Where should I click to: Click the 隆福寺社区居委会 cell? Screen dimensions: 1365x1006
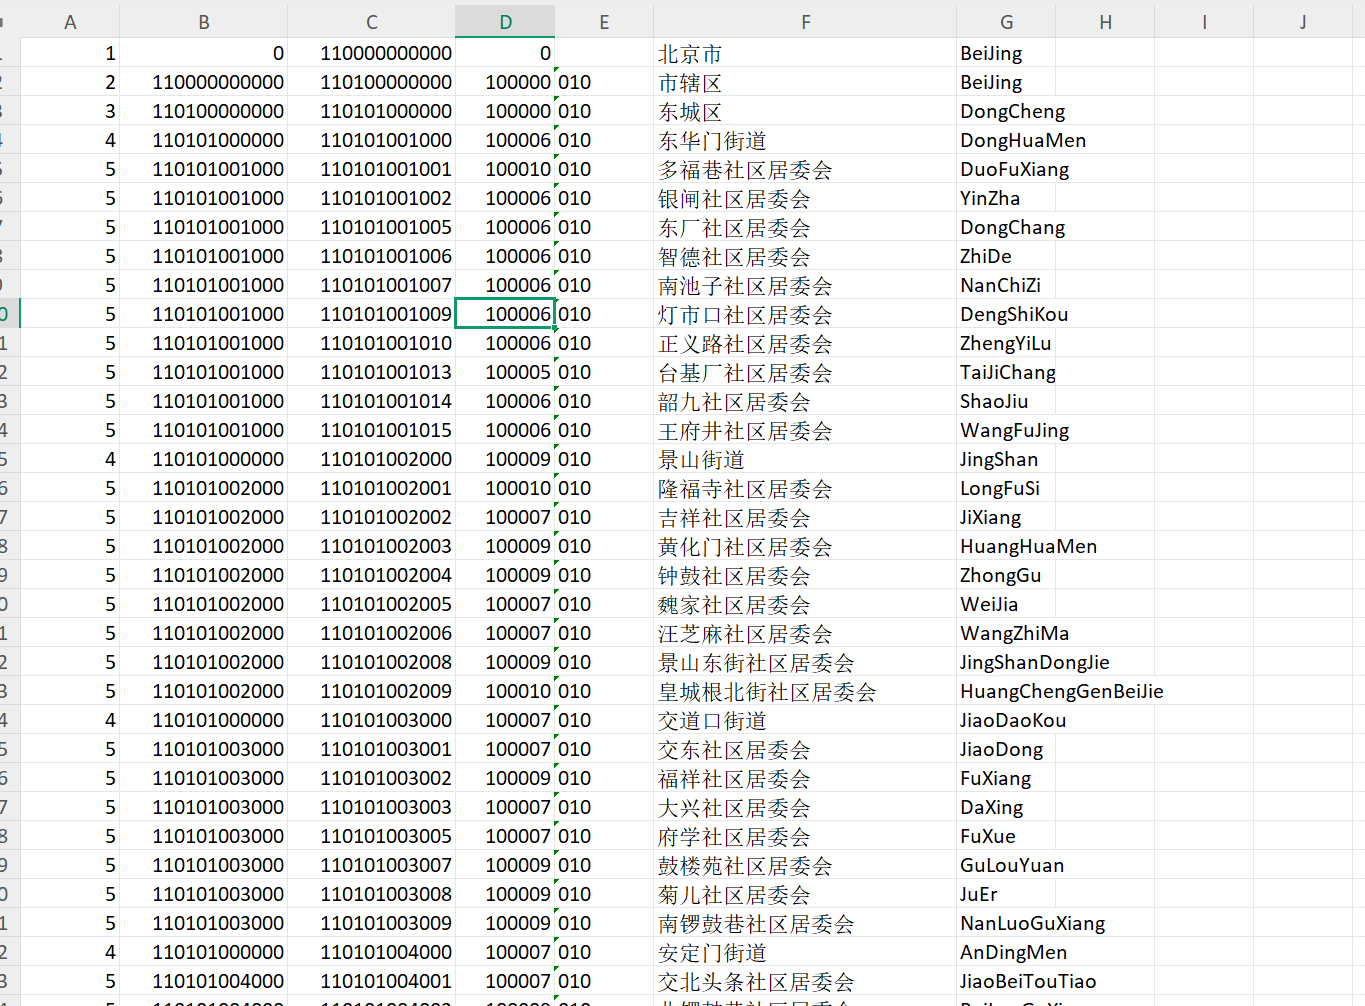pyautogui.click(x=805, y=488)
